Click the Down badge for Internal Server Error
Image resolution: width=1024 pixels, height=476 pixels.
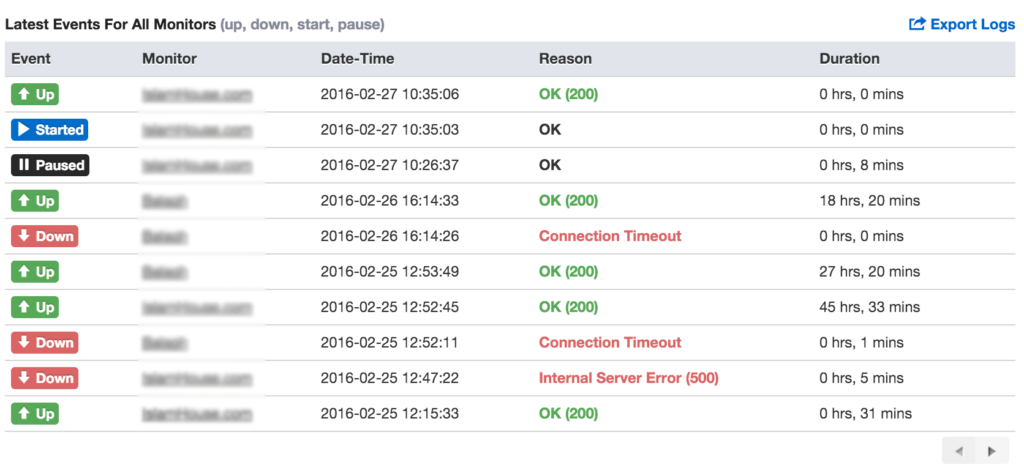point(44,378)
